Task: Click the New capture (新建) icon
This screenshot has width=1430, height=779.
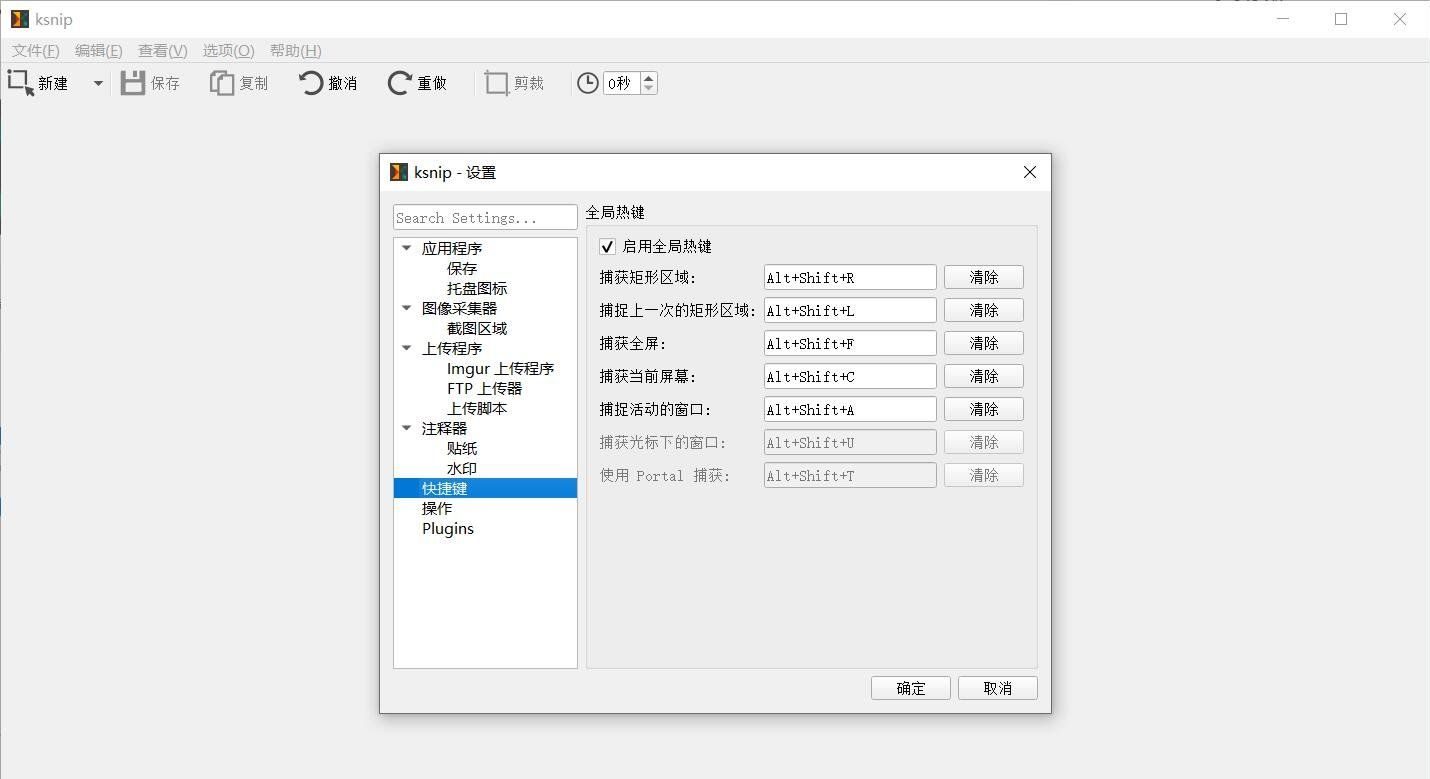Action: [21, 83]
